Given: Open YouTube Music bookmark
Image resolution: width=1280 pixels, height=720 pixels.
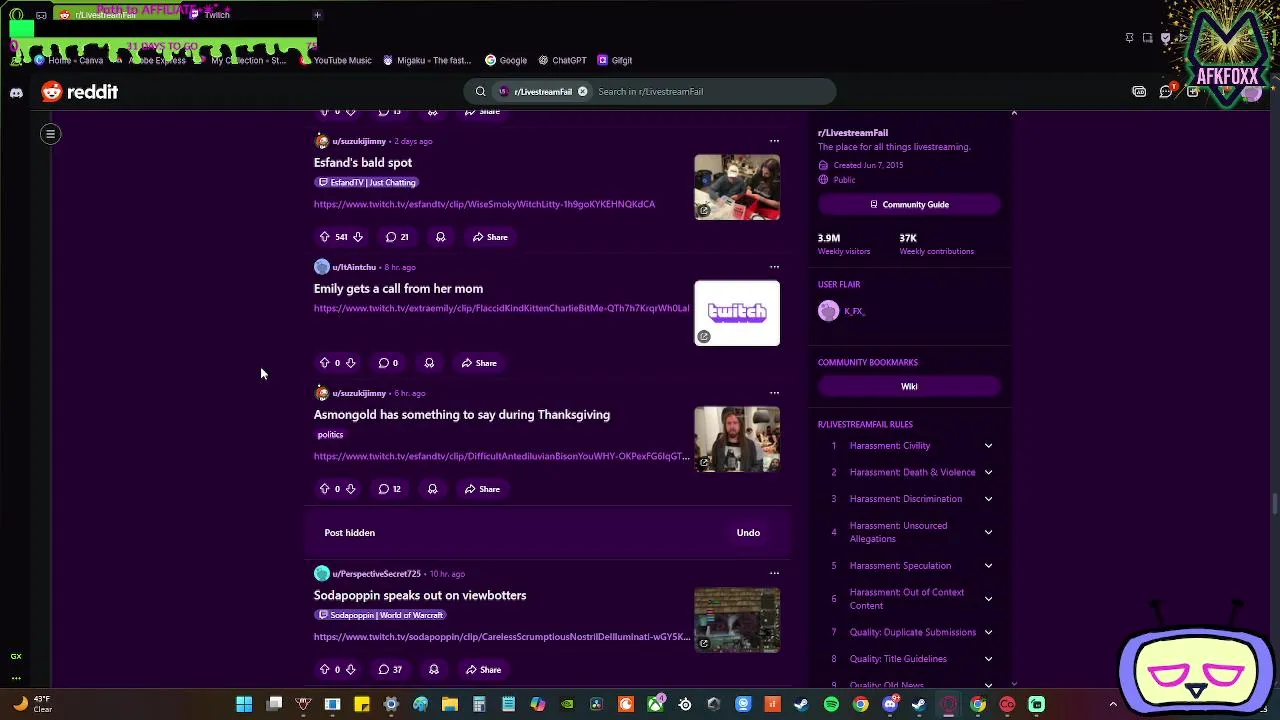Looking at the screenshot, I should [x=336, y=60].
